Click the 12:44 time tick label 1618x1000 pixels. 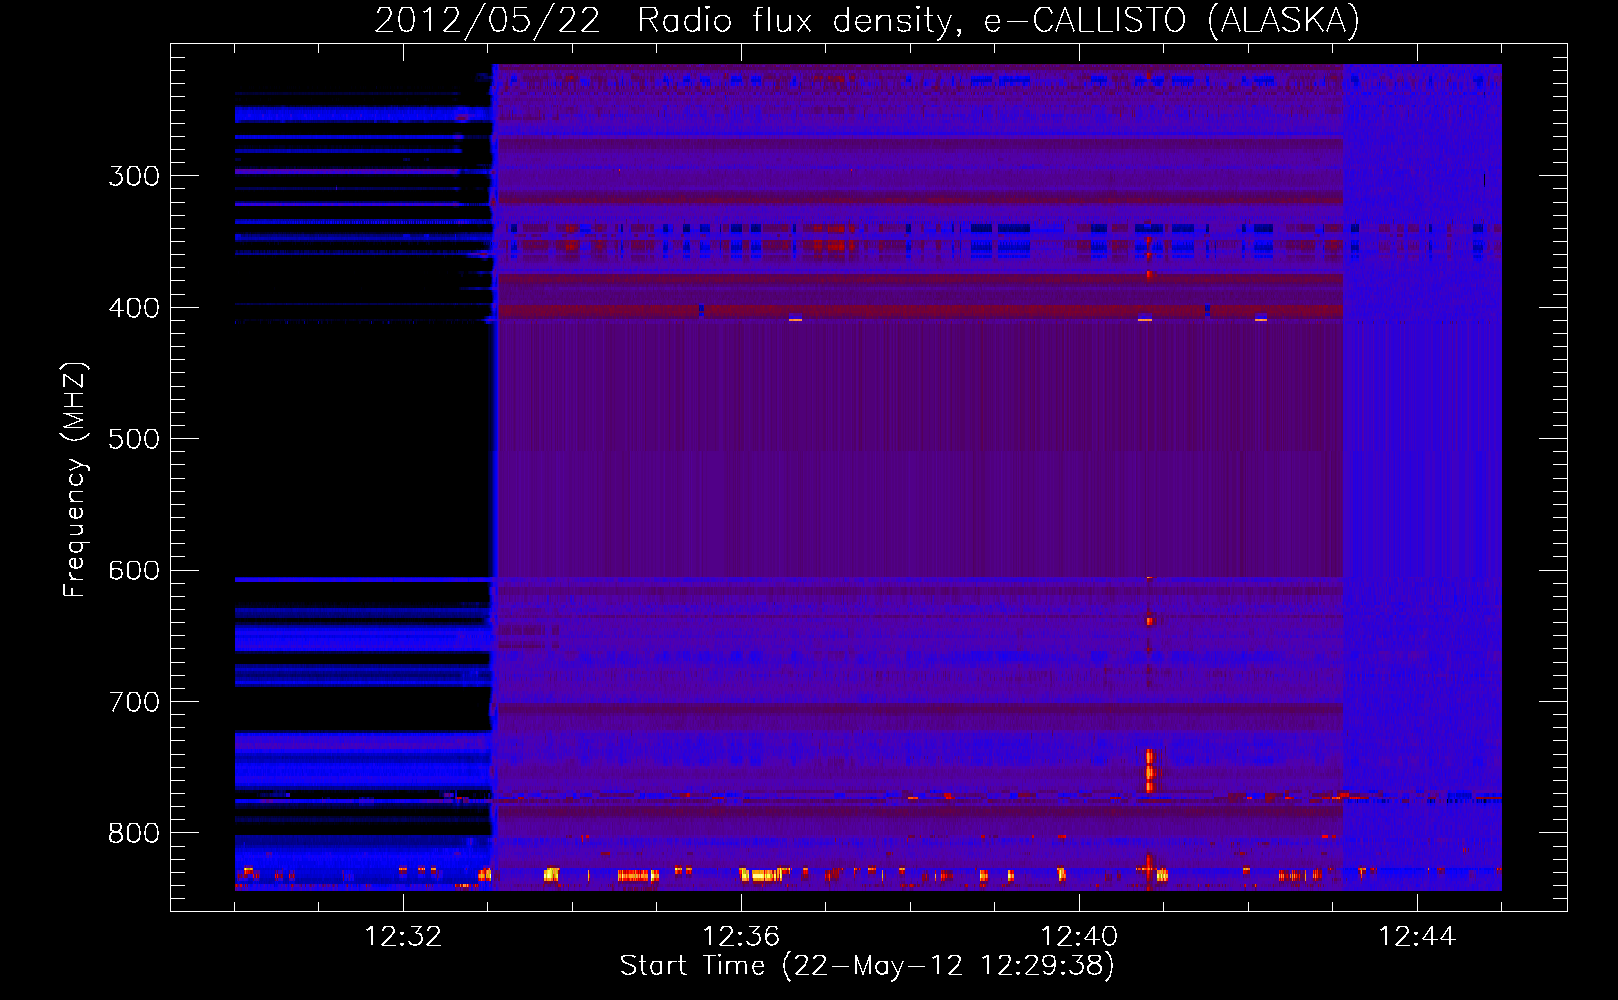point(1417,936)
